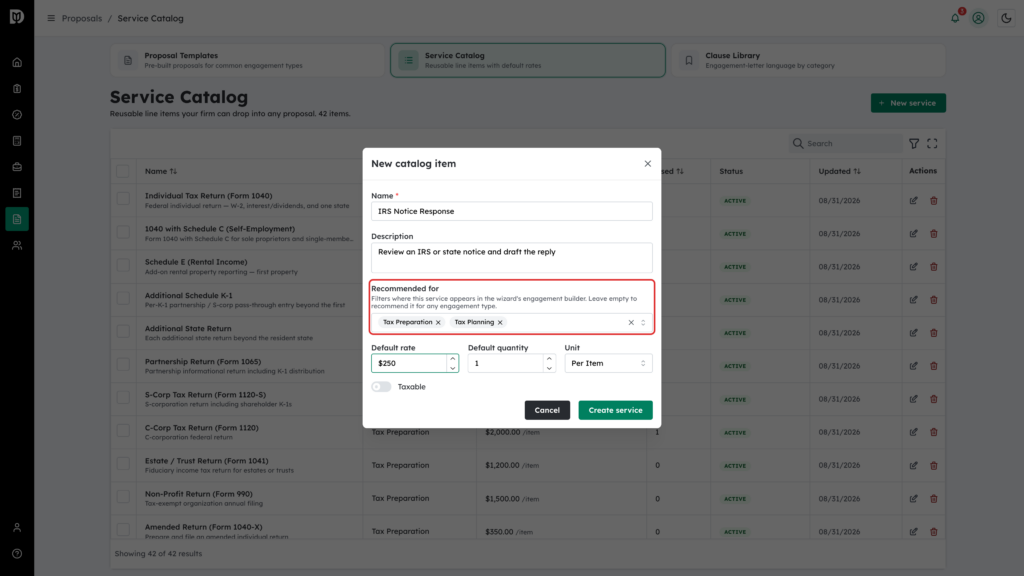The width and height of the screenshot is (1024, 576).
Task: Check the select-all checkbox in table header
Action: tap(123, 171)
